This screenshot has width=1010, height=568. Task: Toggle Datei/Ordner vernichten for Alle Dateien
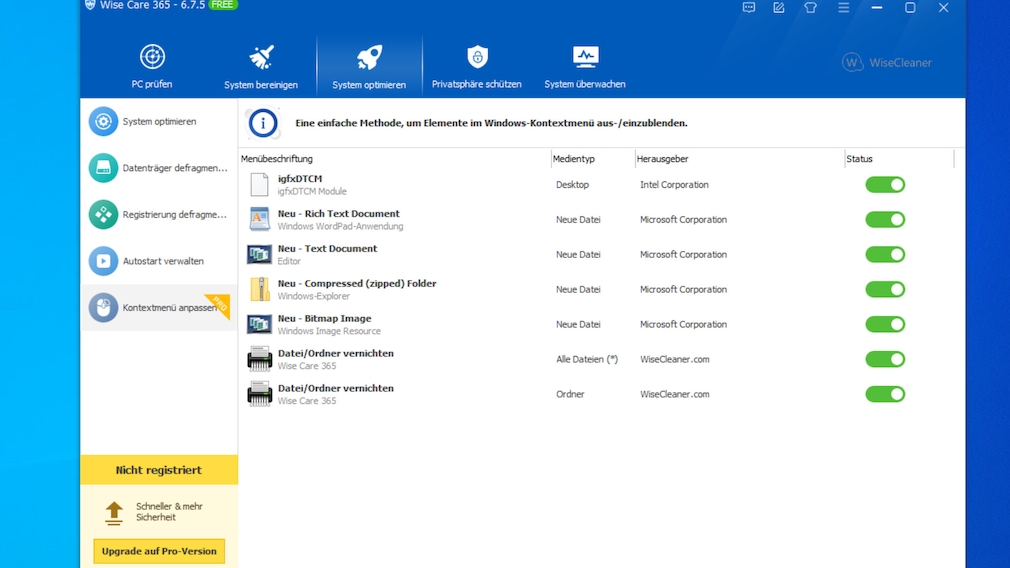[885, 359]
